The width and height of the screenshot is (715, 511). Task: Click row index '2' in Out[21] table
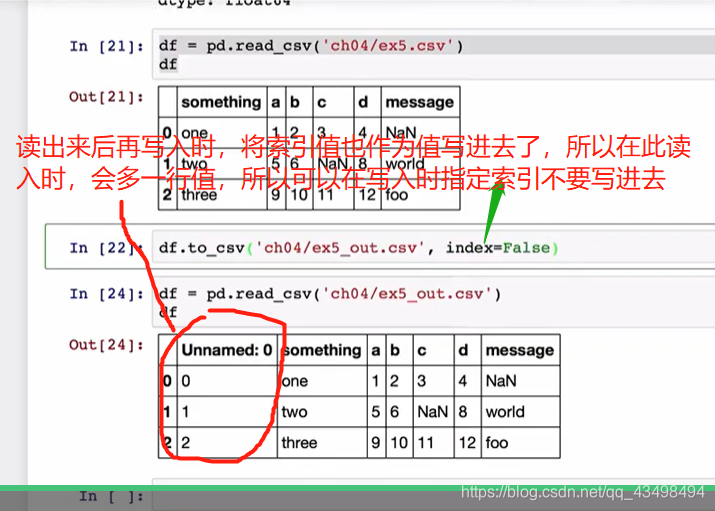click(167, 195)
